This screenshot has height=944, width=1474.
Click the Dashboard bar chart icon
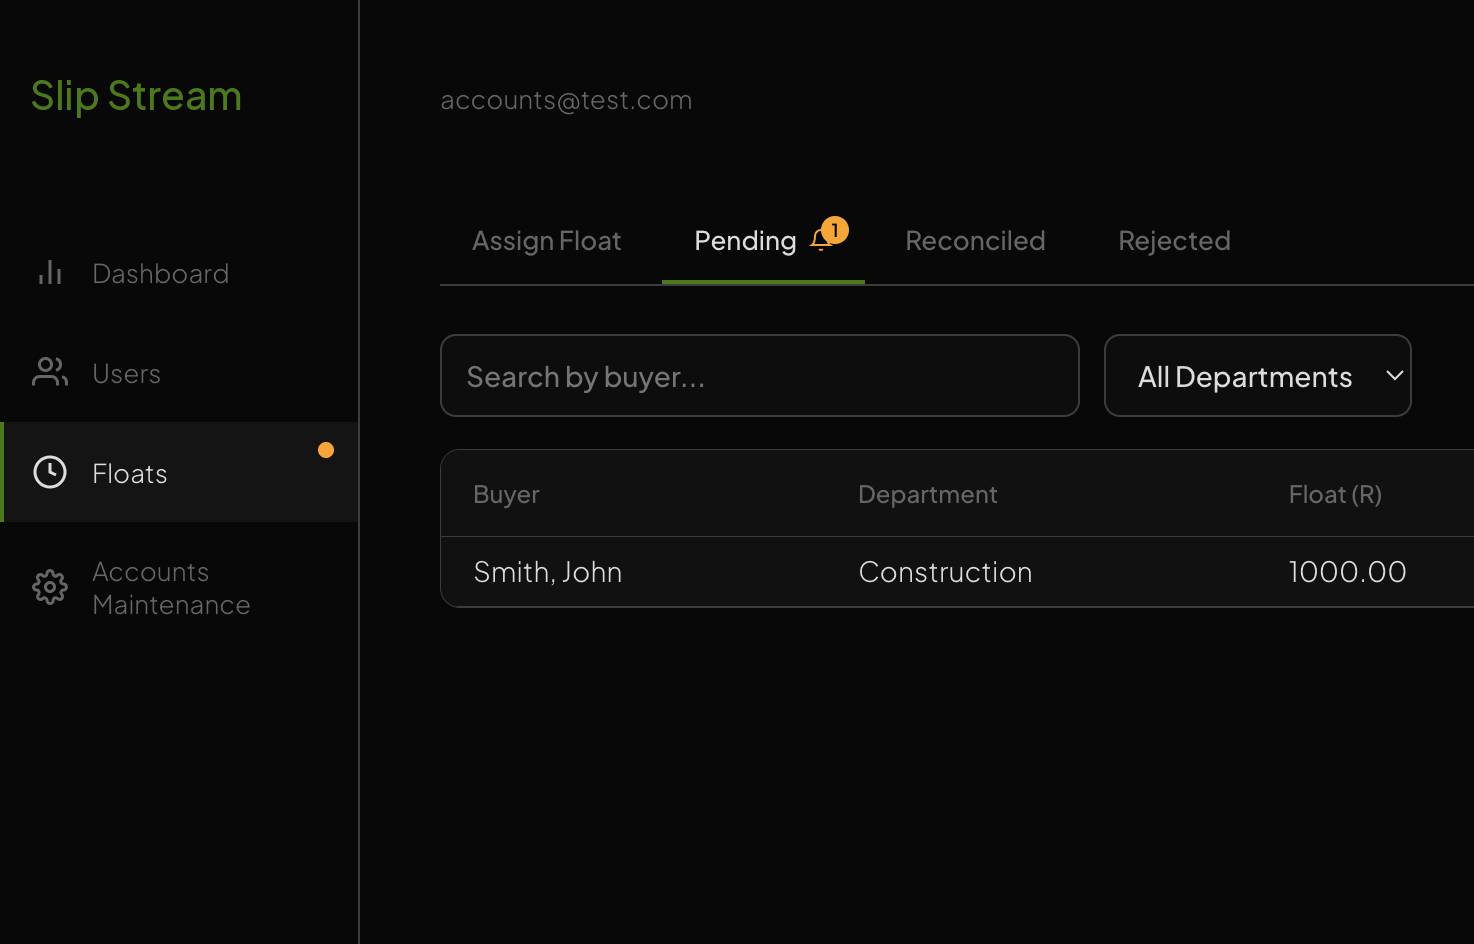(x=50, y=273)
